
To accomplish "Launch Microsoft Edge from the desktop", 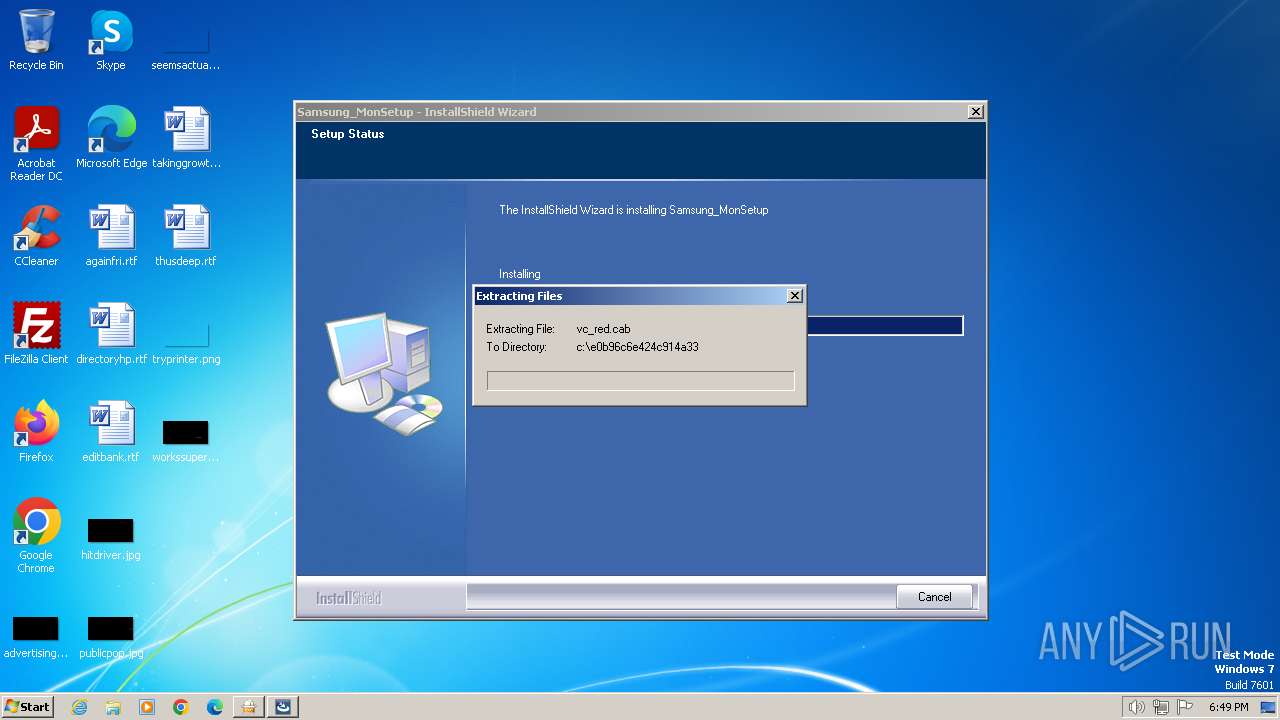I will 111,138.
